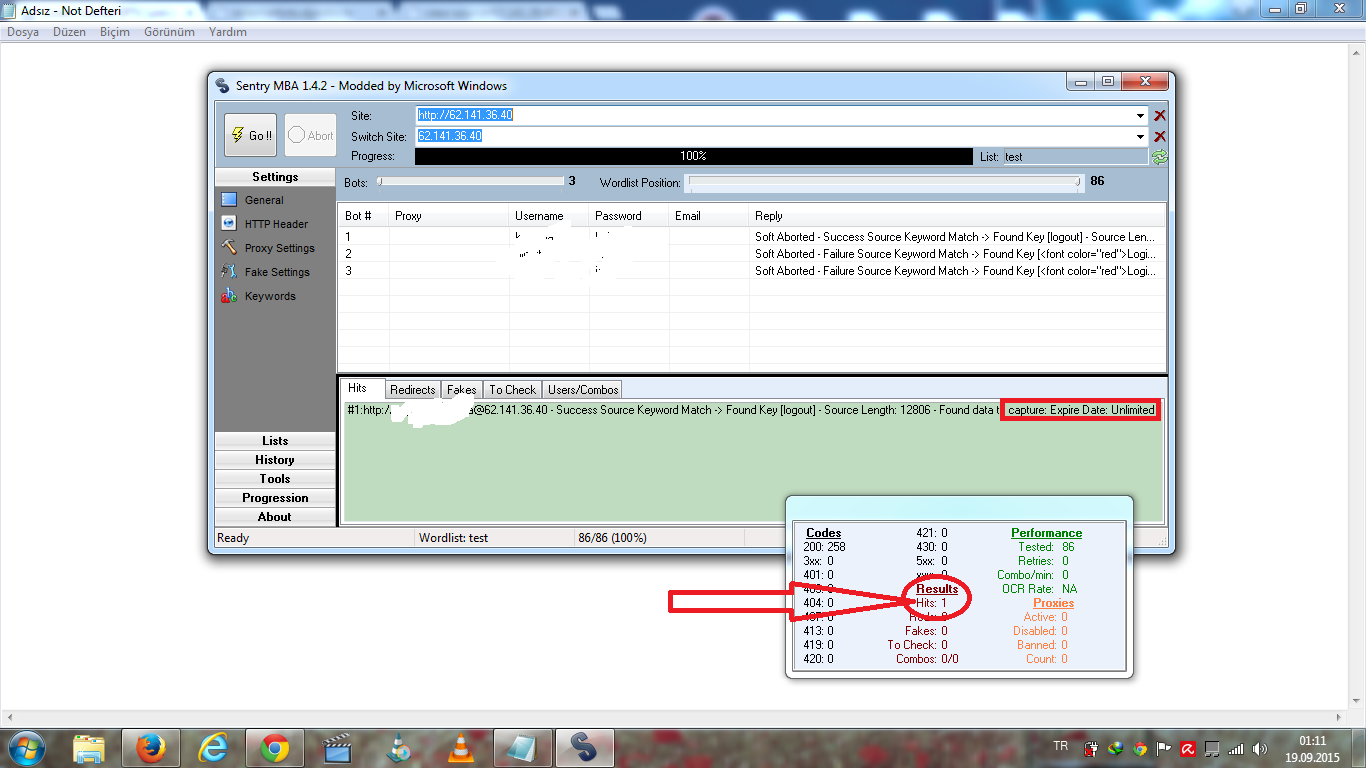Switch to the Users/Combos tab
This screenshot has width=1366, height=768.
tap(583, 390)
